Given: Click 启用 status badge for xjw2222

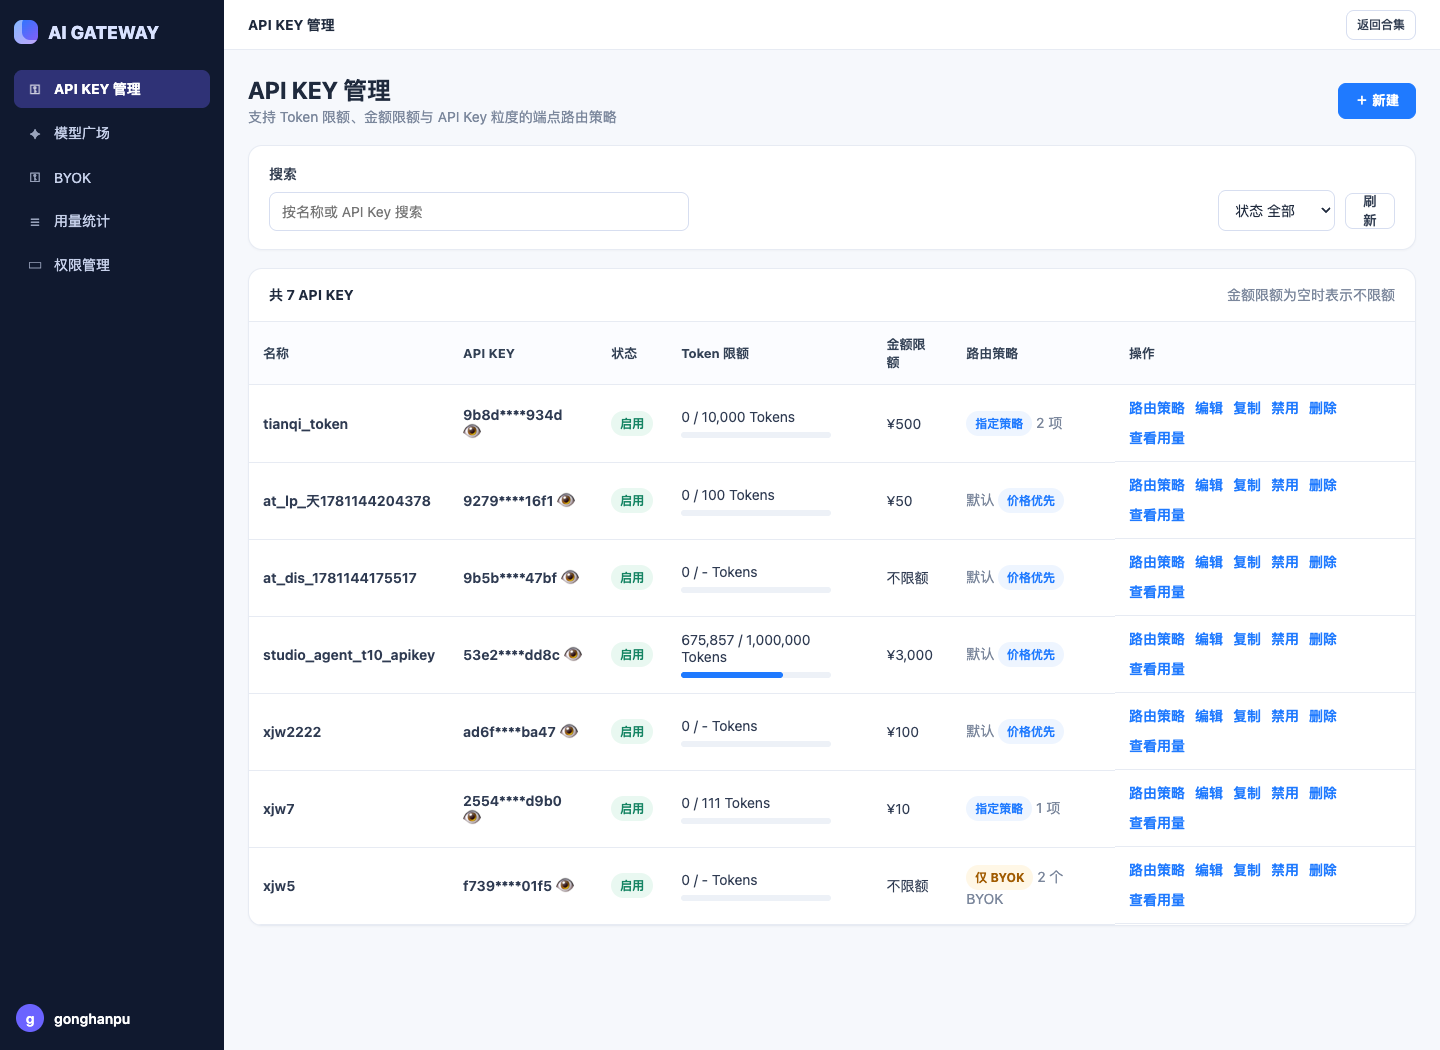Looking at the screenshot, I should click(632, 731).
